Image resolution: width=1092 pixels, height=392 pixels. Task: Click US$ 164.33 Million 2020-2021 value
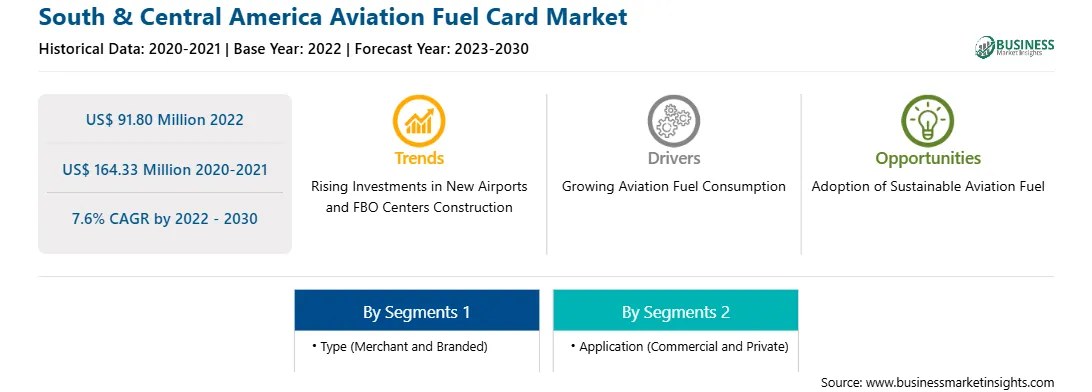165,169
